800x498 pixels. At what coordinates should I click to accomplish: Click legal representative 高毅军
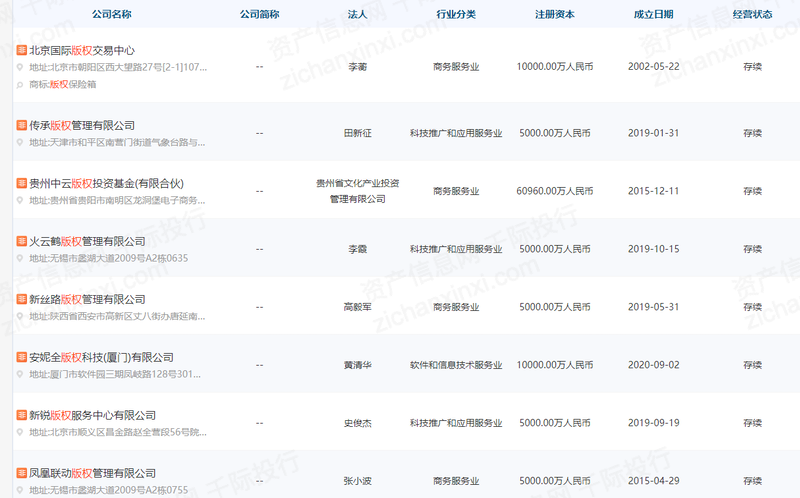point(358,307)
